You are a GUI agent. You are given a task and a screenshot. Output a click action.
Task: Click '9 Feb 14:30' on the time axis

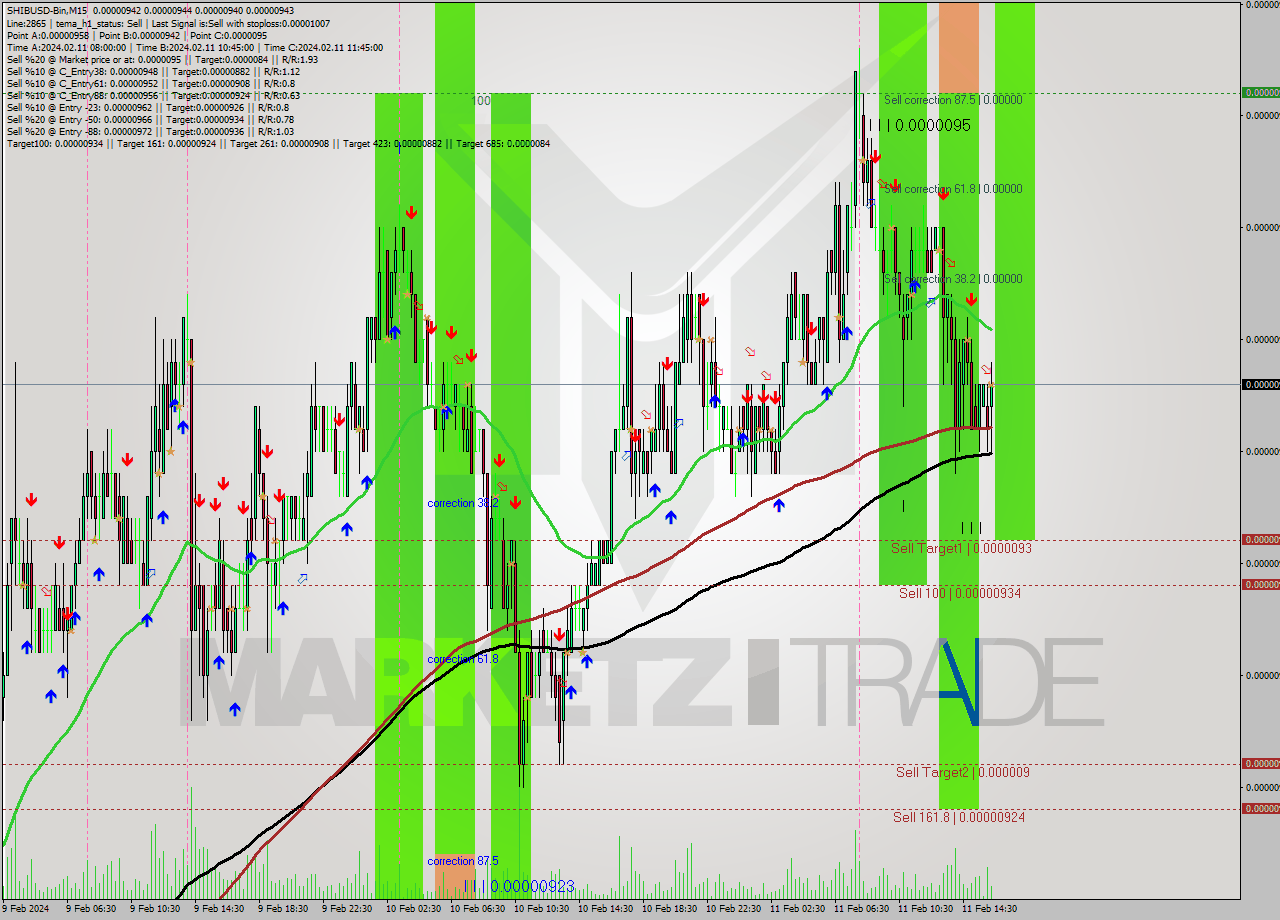point(218,909)
